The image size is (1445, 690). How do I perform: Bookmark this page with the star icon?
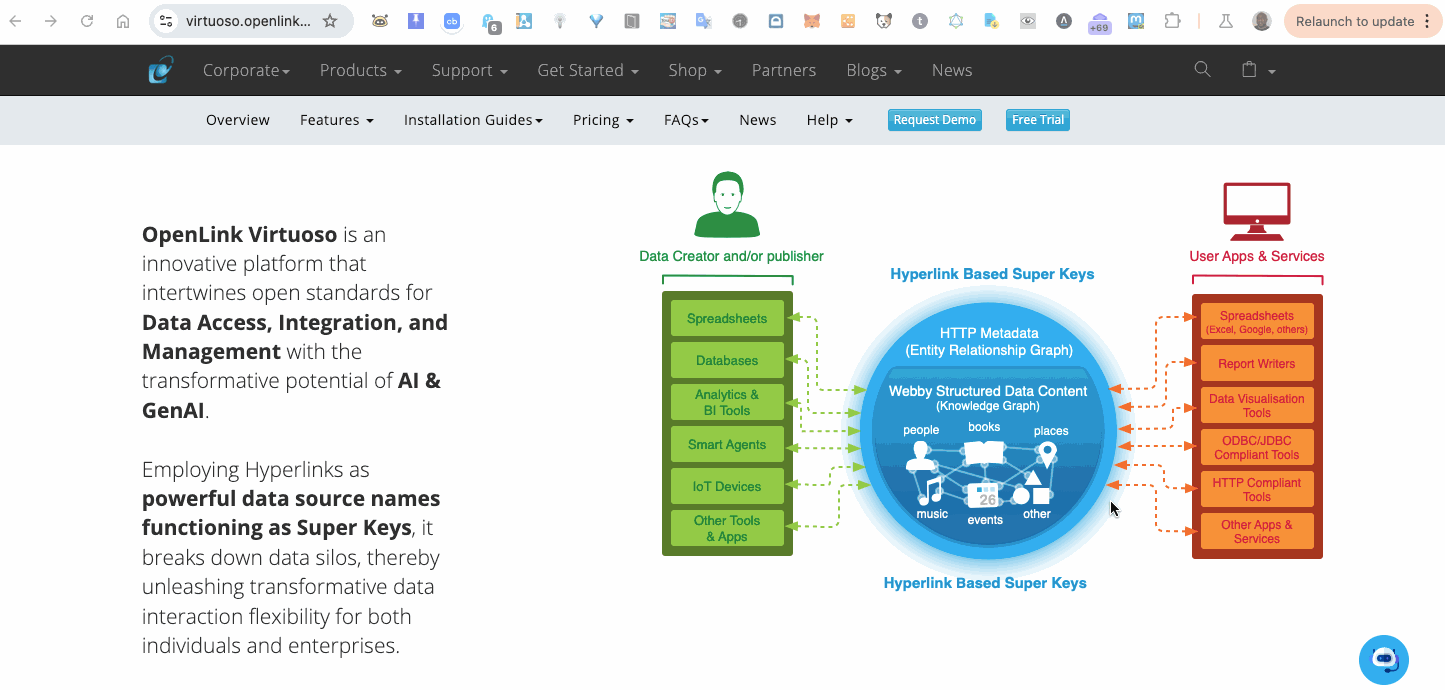(330, 21)
